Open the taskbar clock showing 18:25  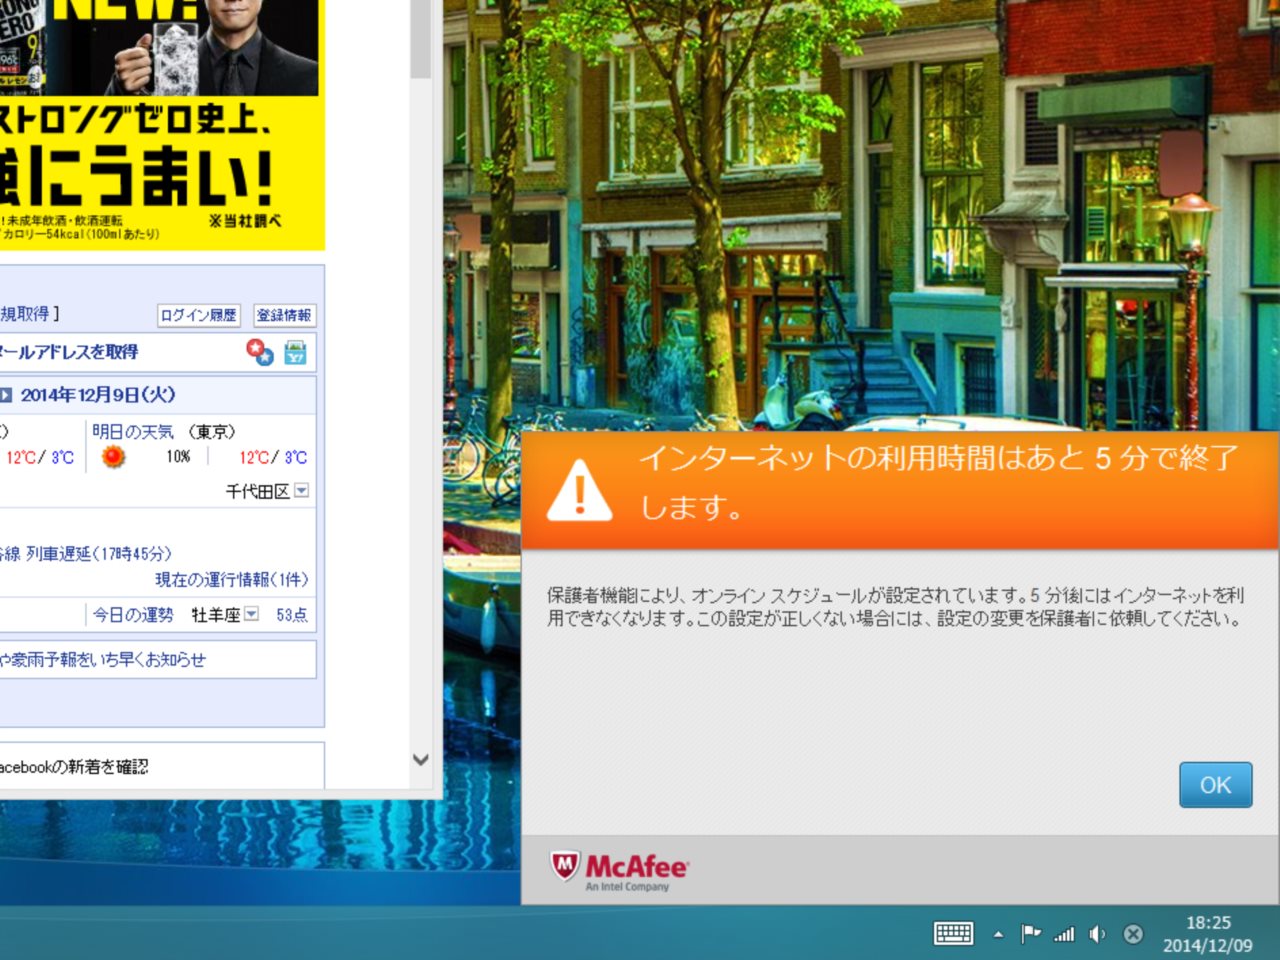1207,934
